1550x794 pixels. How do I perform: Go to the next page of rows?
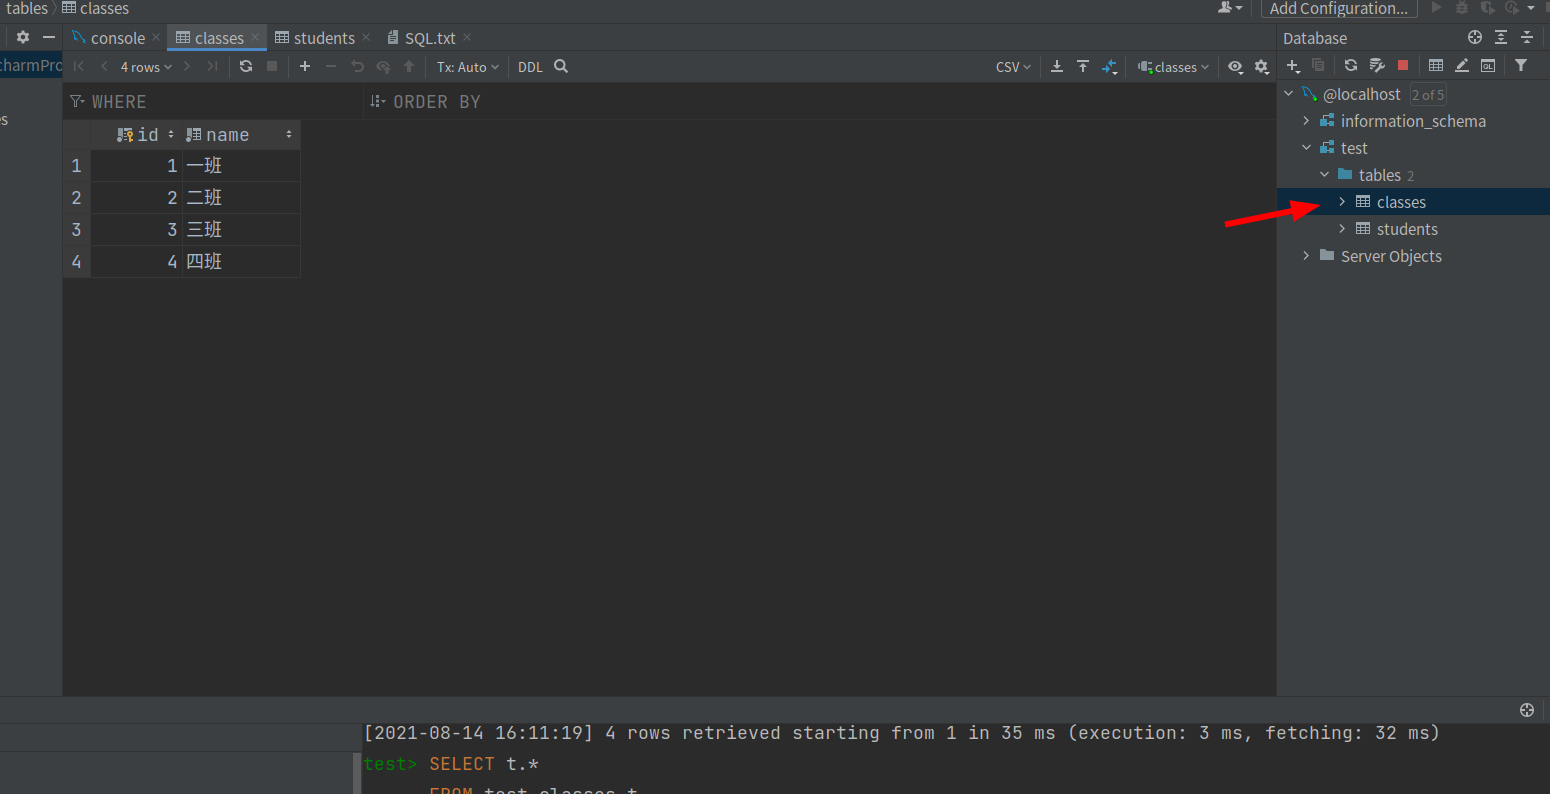(x=187, y=67)
